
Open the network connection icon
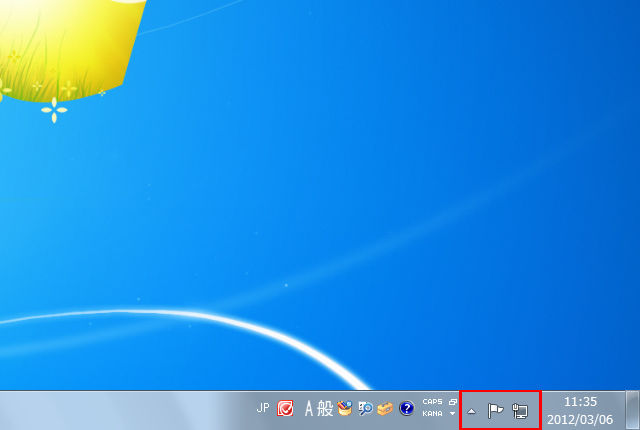pyautogui.click(x=520, y=410)
